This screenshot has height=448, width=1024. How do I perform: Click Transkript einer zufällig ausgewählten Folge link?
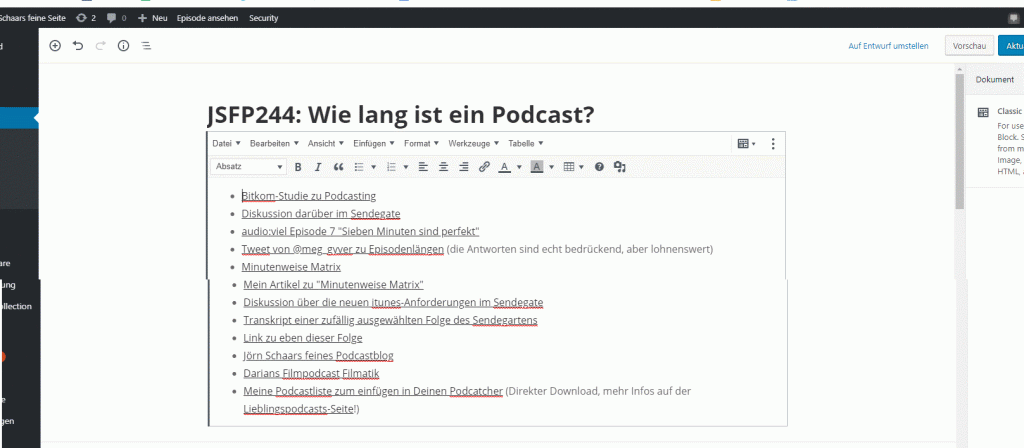pyautogui.click(x=391, y=321)
